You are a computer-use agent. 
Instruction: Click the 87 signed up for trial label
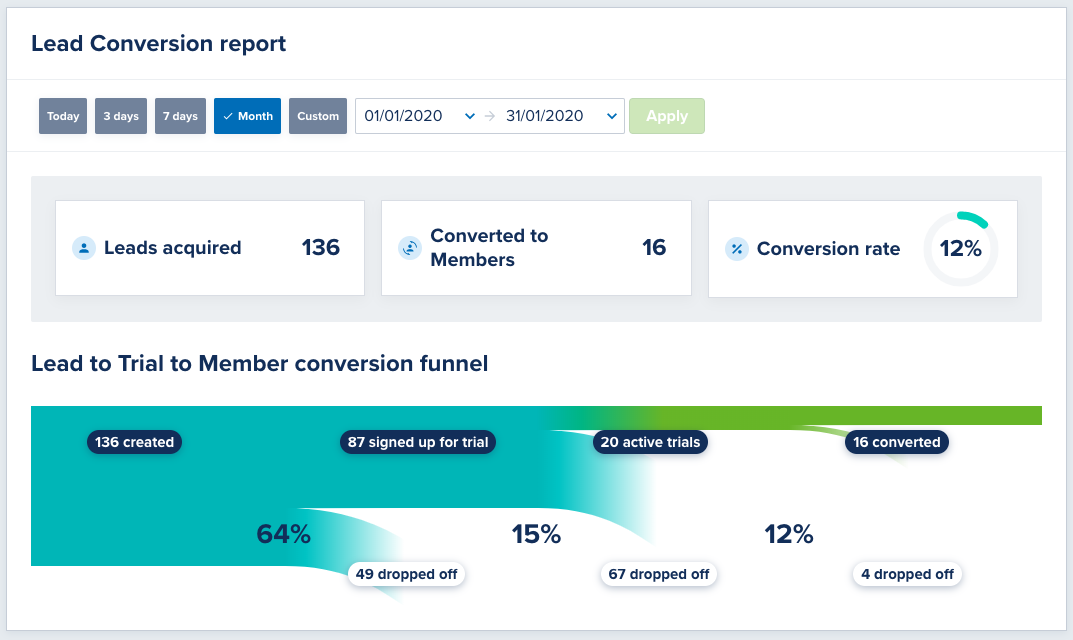tap(418, 442)
